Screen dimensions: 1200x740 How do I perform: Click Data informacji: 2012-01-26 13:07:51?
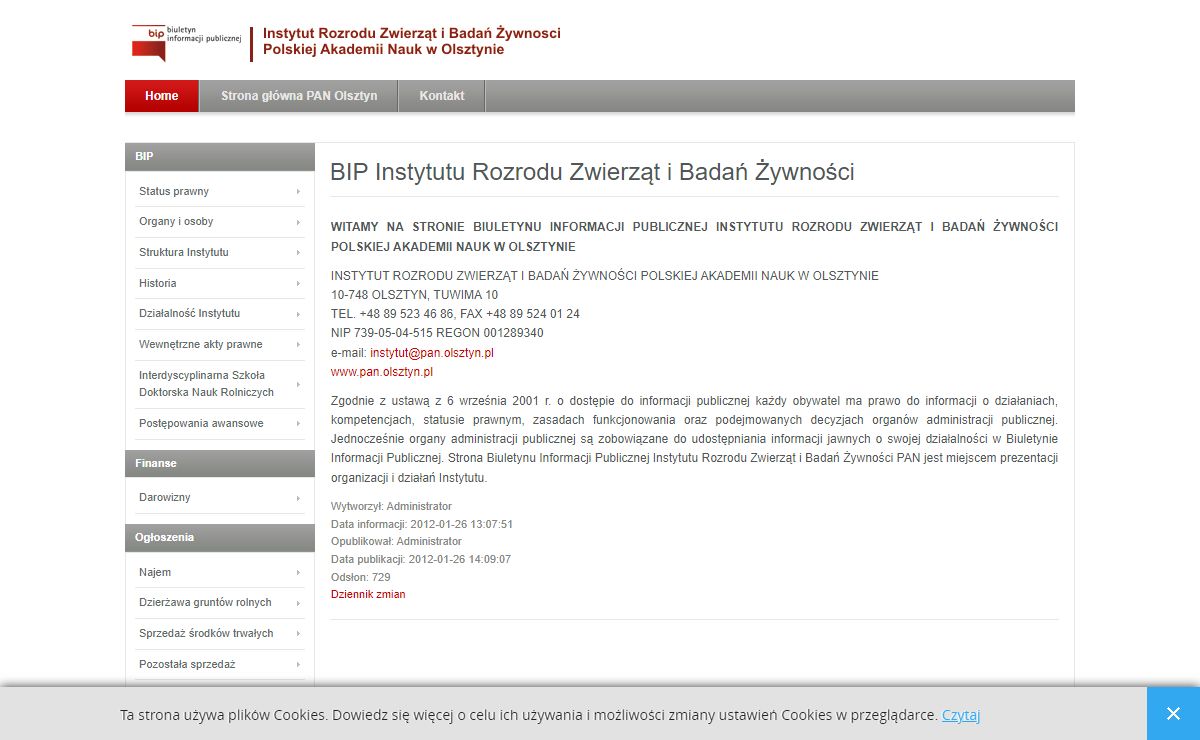pyautogui.click(x=422, y=524)
